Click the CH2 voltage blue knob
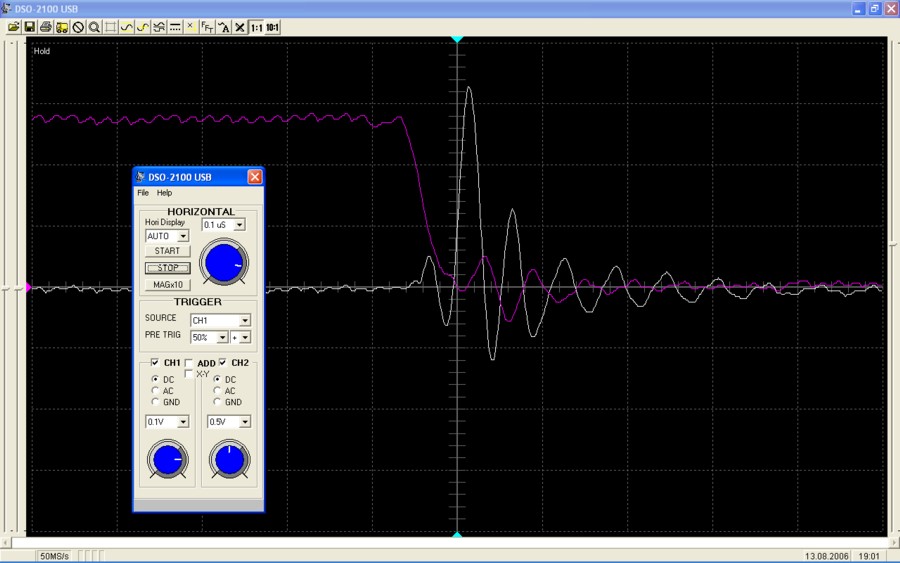 (x=229, y=459)
